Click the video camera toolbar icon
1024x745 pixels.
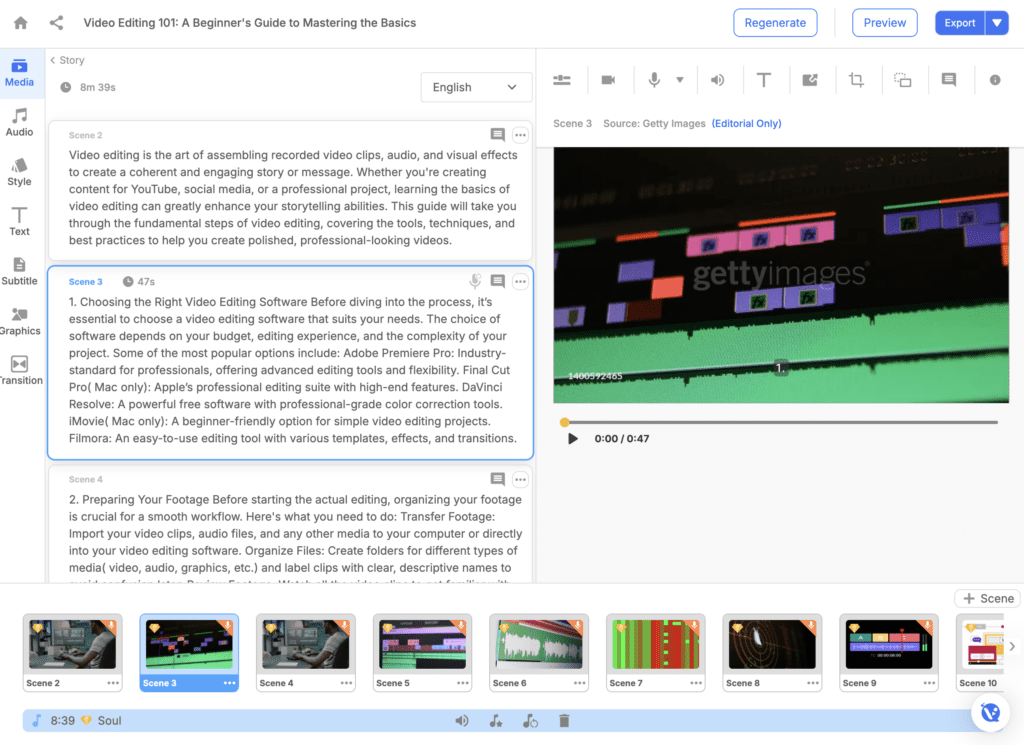(x=608, y=80)
